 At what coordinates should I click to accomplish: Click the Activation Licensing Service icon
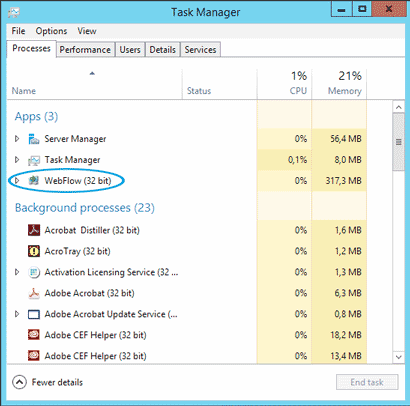point(34,272)
